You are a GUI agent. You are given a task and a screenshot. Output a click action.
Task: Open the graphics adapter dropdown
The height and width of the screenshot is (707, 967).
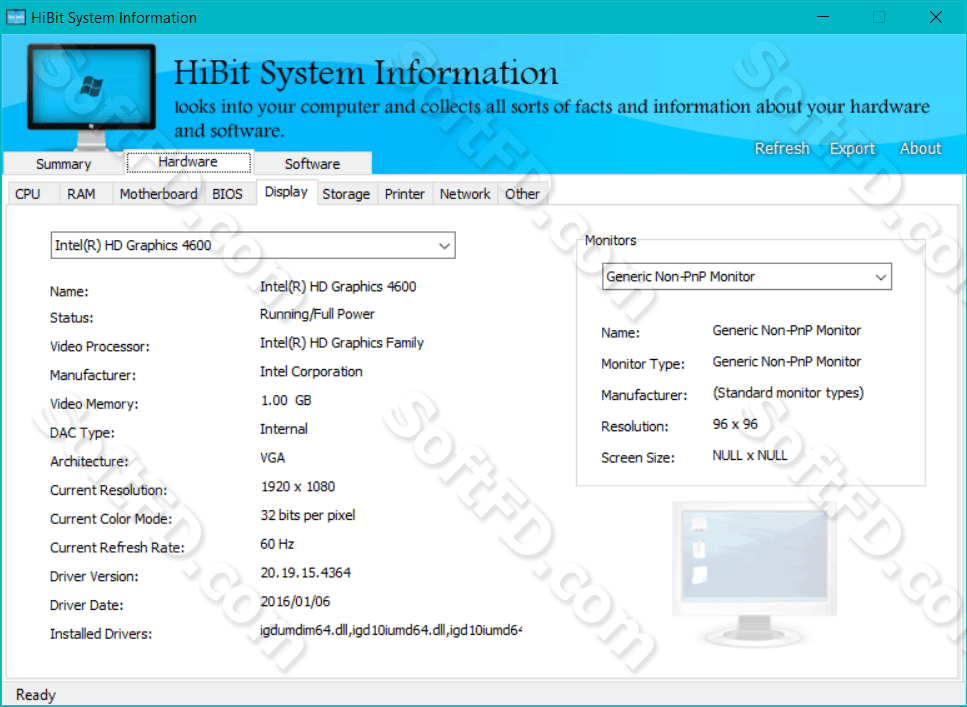coord(253,246)
